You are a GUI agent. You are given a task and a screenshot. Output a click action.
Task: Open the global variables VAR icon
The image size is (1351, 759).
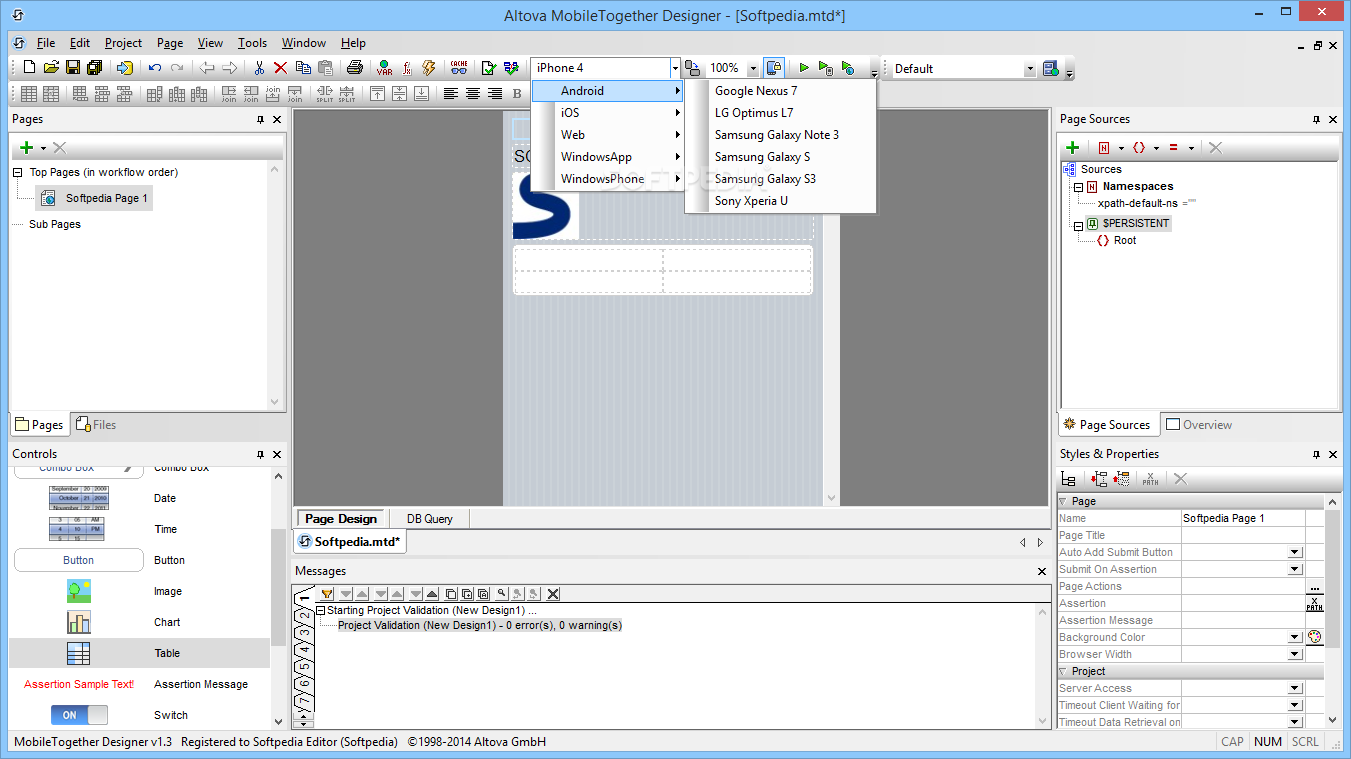[x=384, y=68]
